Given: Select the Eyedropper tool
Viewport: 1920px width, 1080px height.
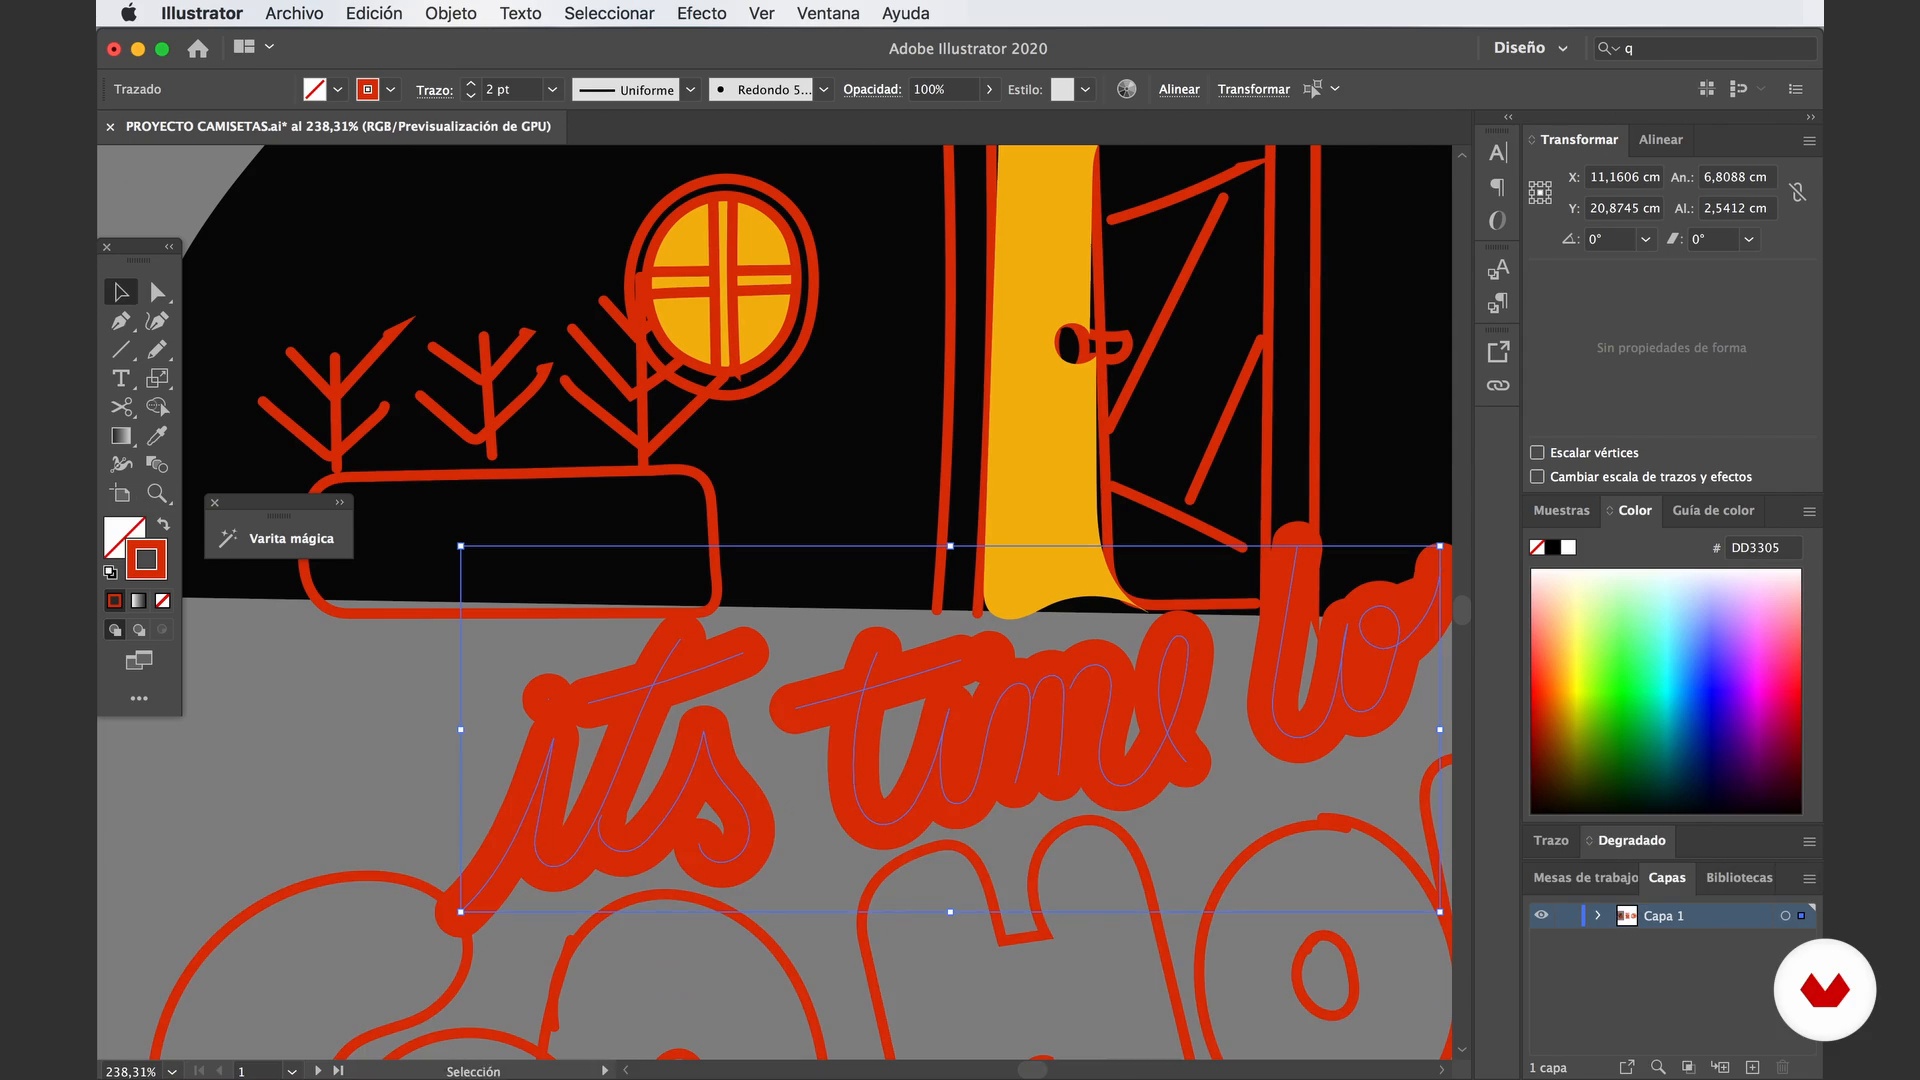Looking at the screenshot, I should pos(157,436).
